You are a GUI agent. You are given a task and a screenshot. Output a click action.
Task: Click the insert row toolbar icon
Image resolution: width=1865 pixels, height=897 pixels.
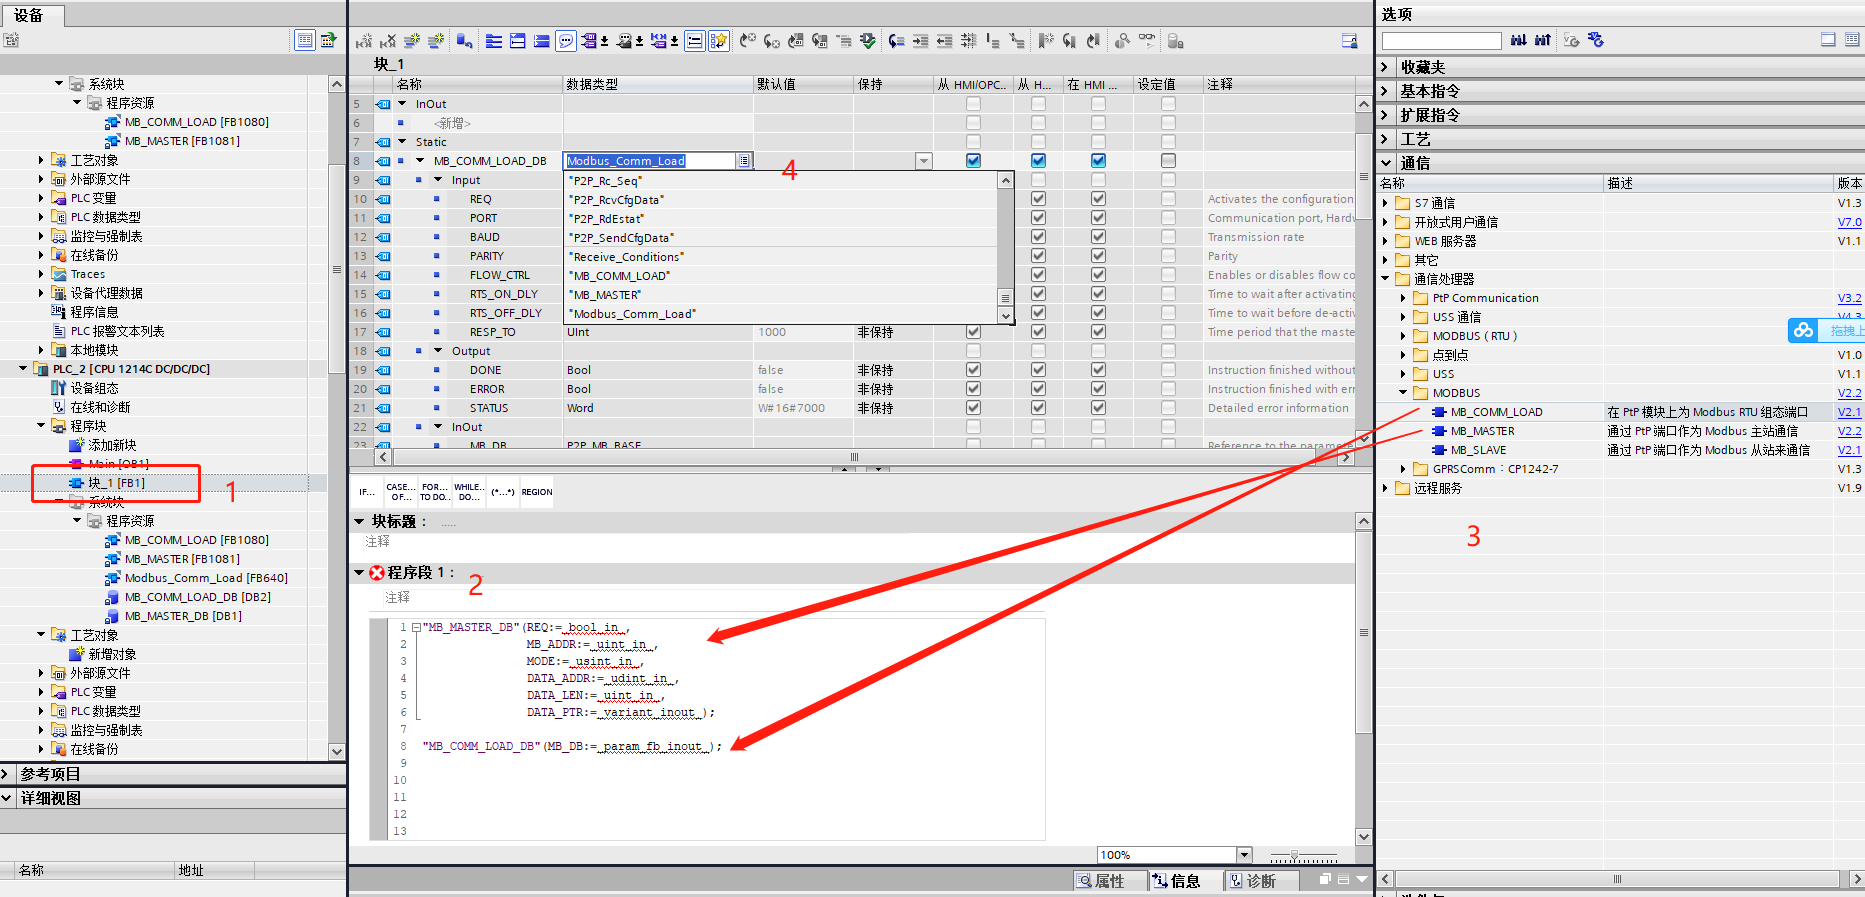pos(412,41)
